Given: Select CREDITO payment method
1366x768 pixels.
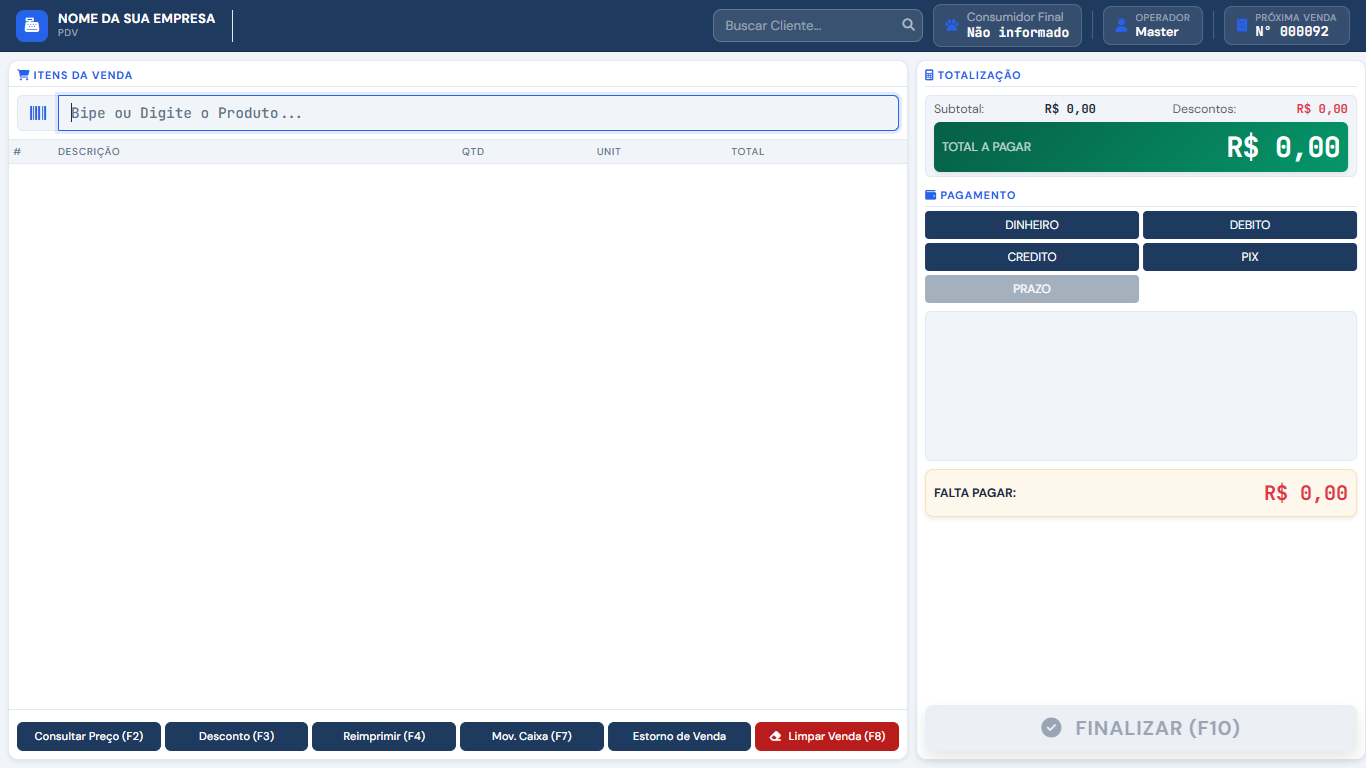Looking at the screenshot, I should point(1032,257).
